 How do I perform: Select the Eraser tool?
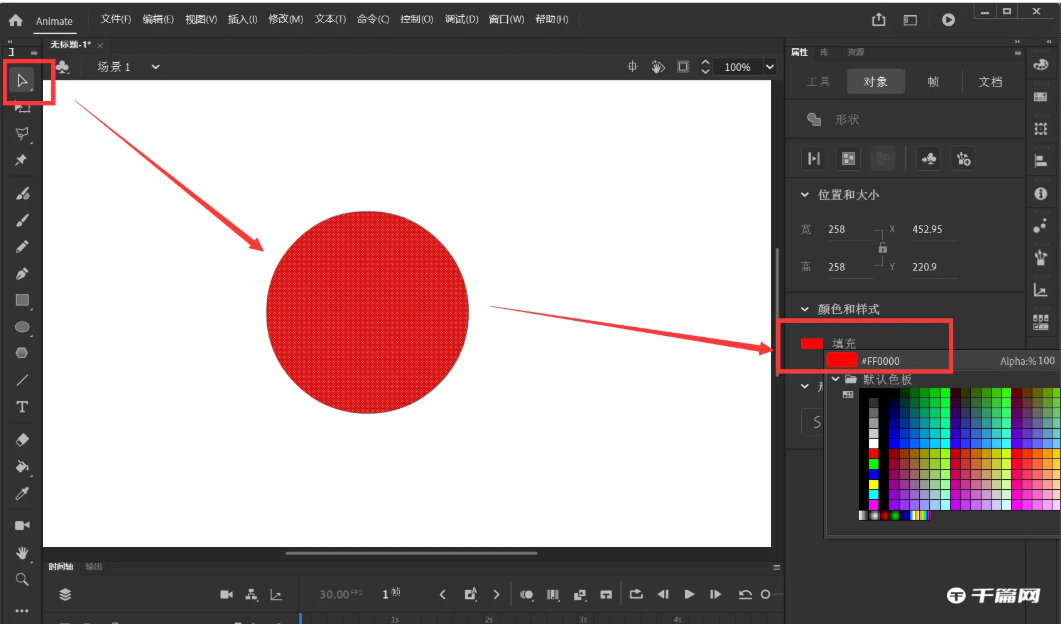click(x=22, y=438)
